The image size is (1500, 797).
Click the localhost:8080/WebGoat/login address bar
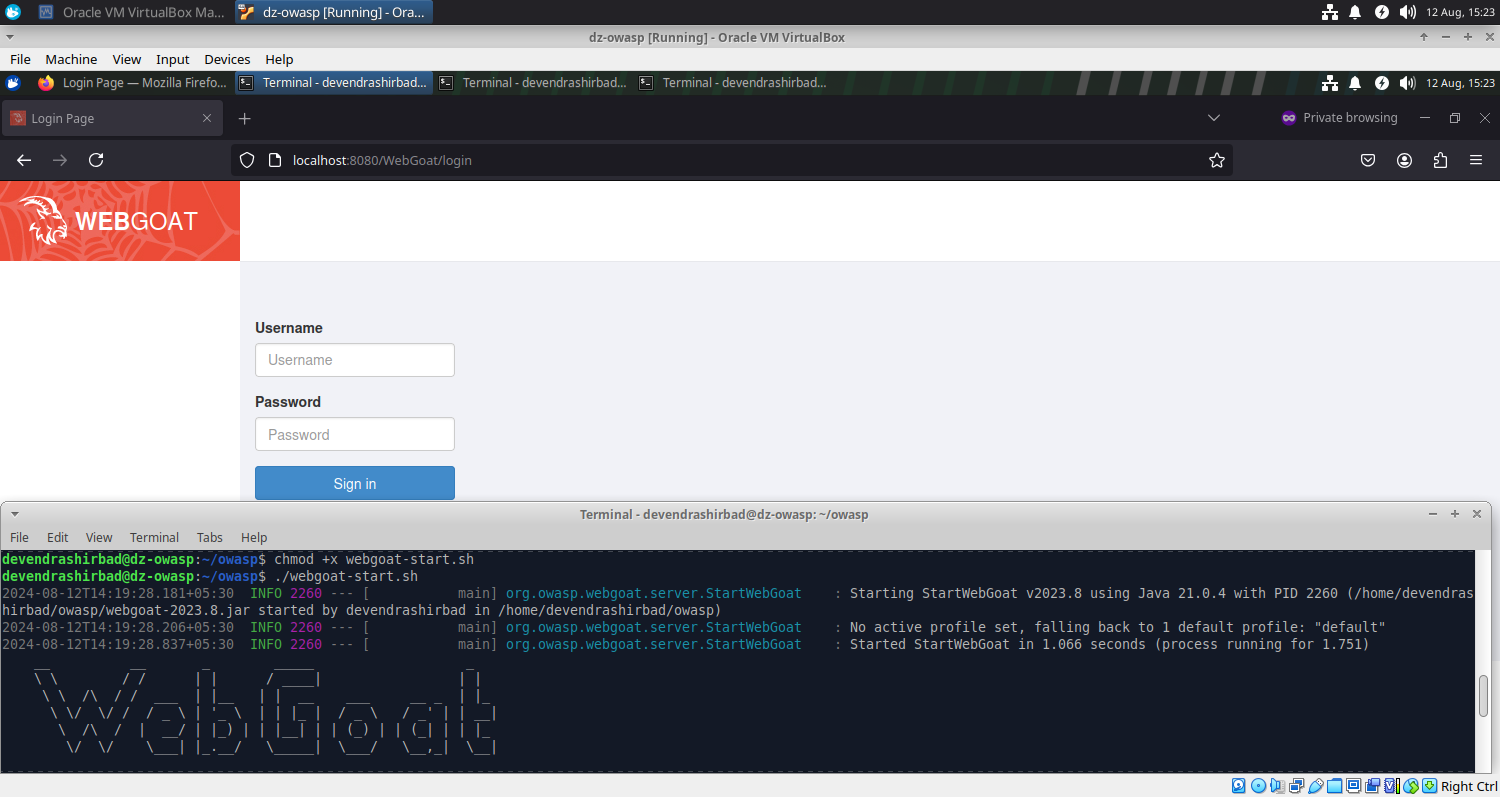[x=732, y=160]
